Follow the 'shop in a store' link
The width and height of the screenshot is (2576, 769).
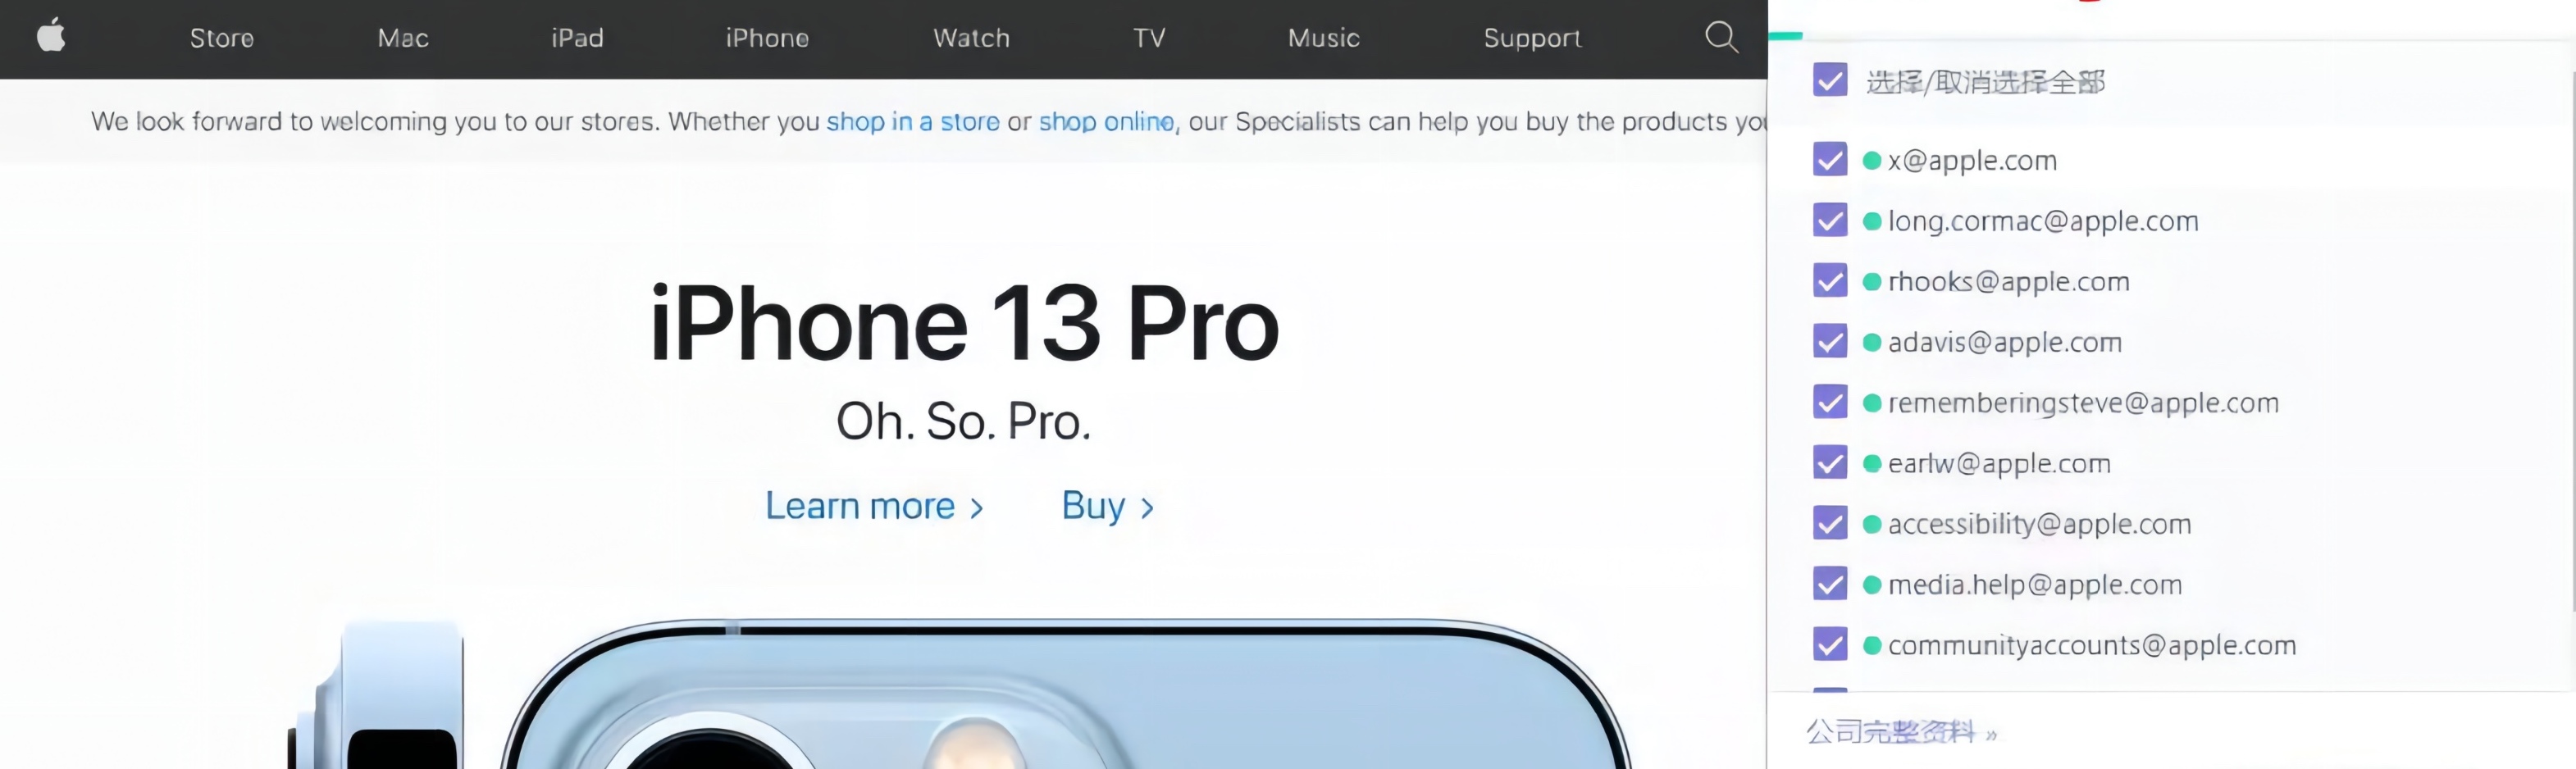click(912, 122)
